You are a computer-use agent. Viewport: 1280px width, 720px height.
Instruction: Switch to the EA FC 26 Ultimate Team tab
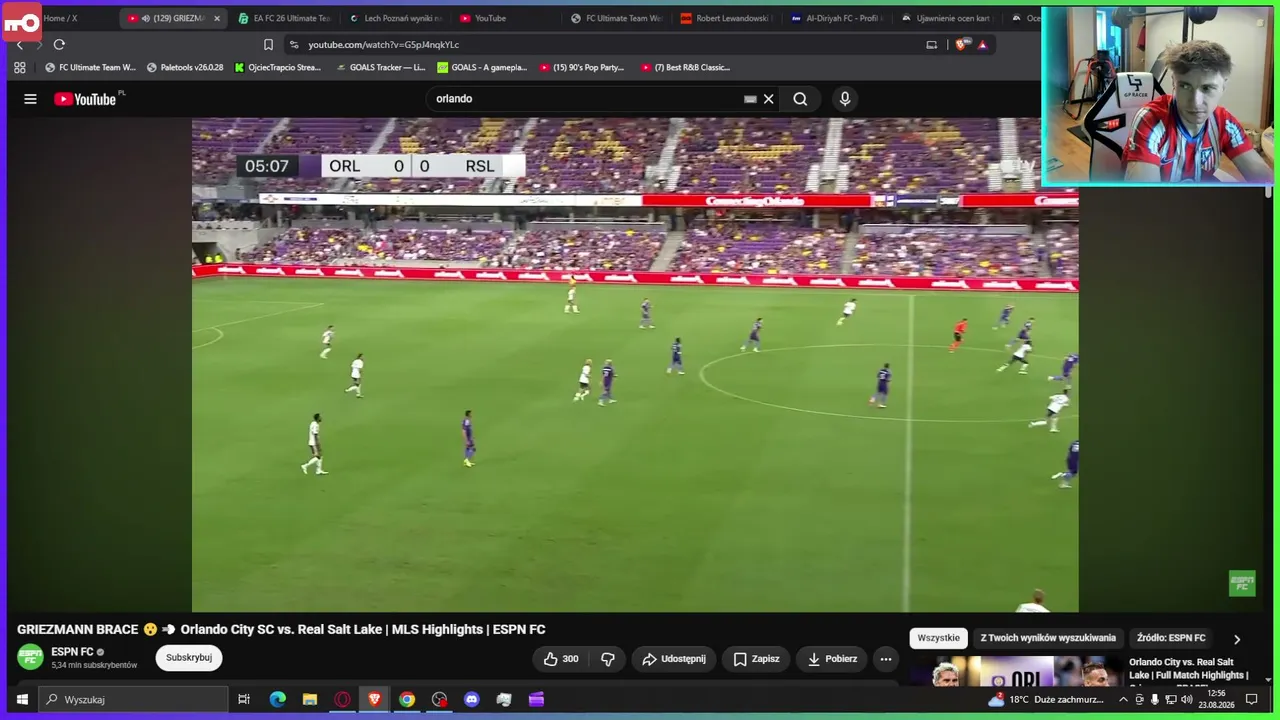point(283,18)
